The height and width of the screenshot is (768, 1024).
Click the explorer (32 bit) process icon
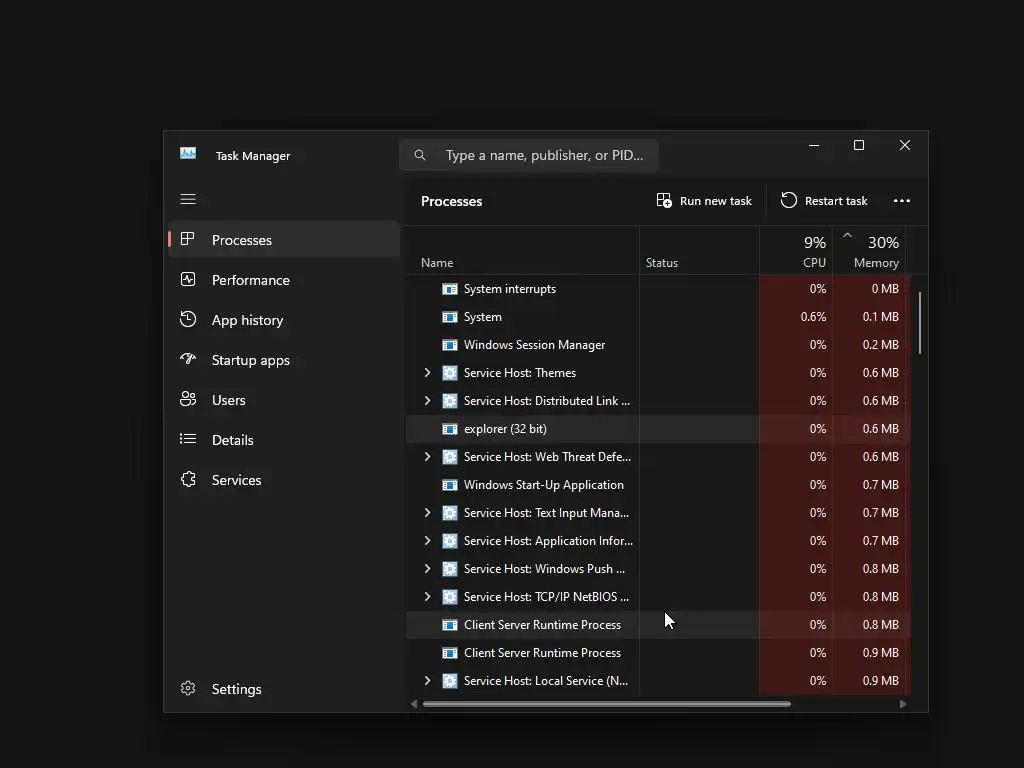(x=450, y=429)
